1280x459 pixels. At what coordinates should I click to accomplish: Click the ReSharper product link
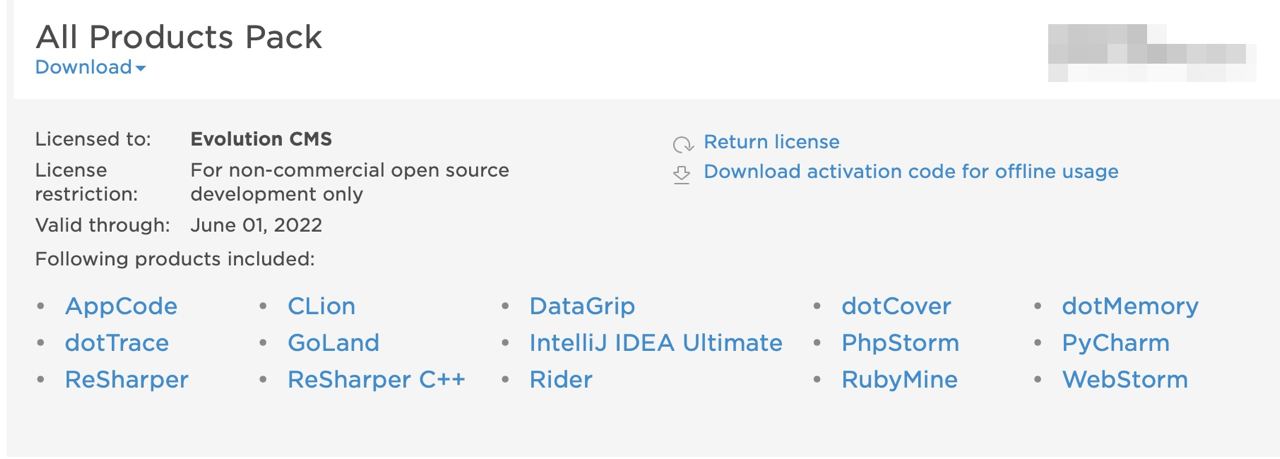pyautogui.click(x=127, y=380)
